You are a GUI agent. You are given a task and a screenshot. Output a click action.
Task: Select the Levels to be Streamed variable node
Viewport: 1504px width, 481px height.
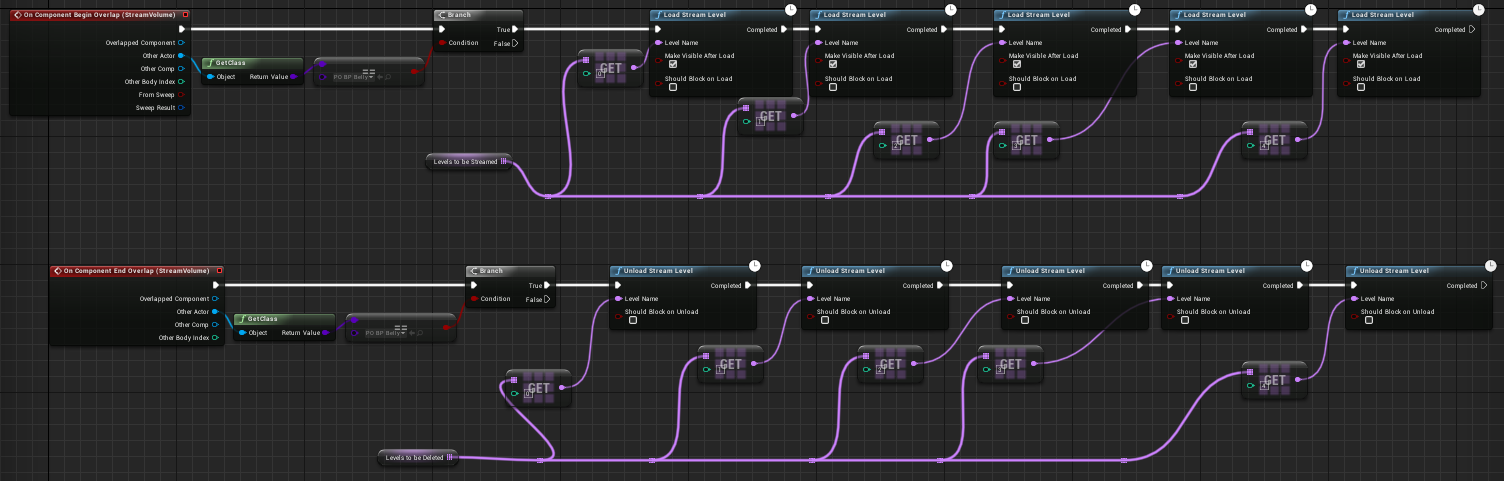[x=468, y=161]
